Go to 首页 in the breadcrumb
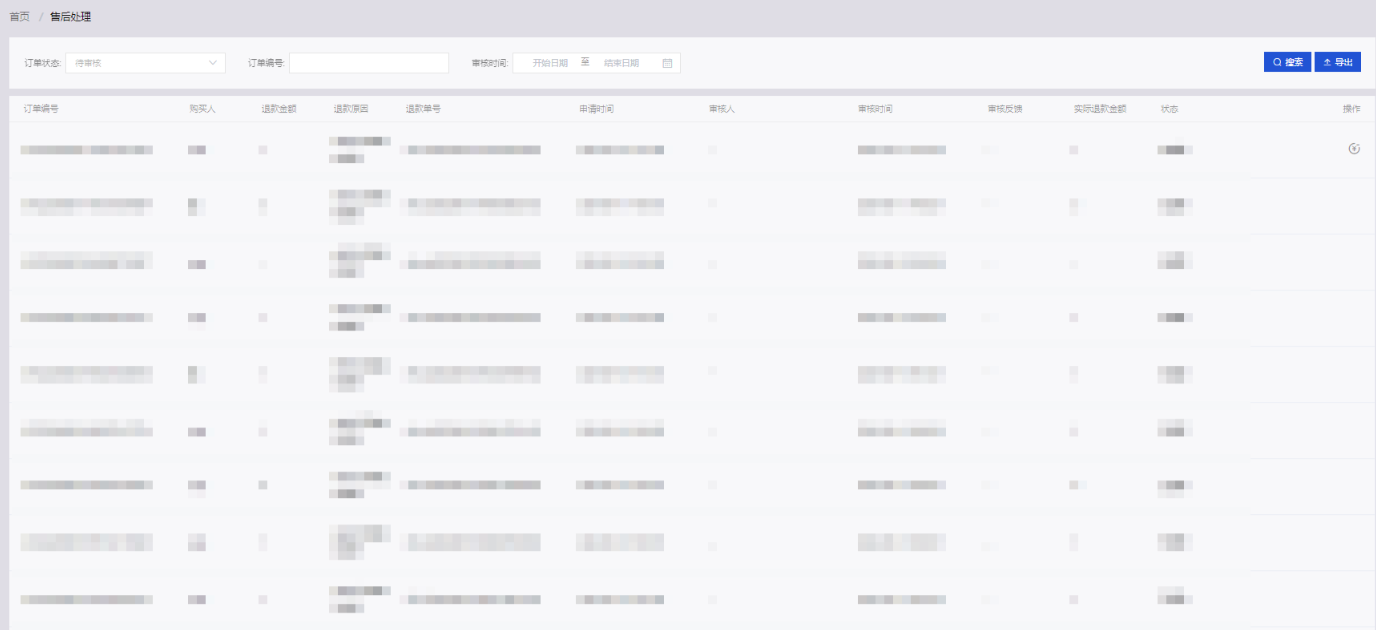 19,17
